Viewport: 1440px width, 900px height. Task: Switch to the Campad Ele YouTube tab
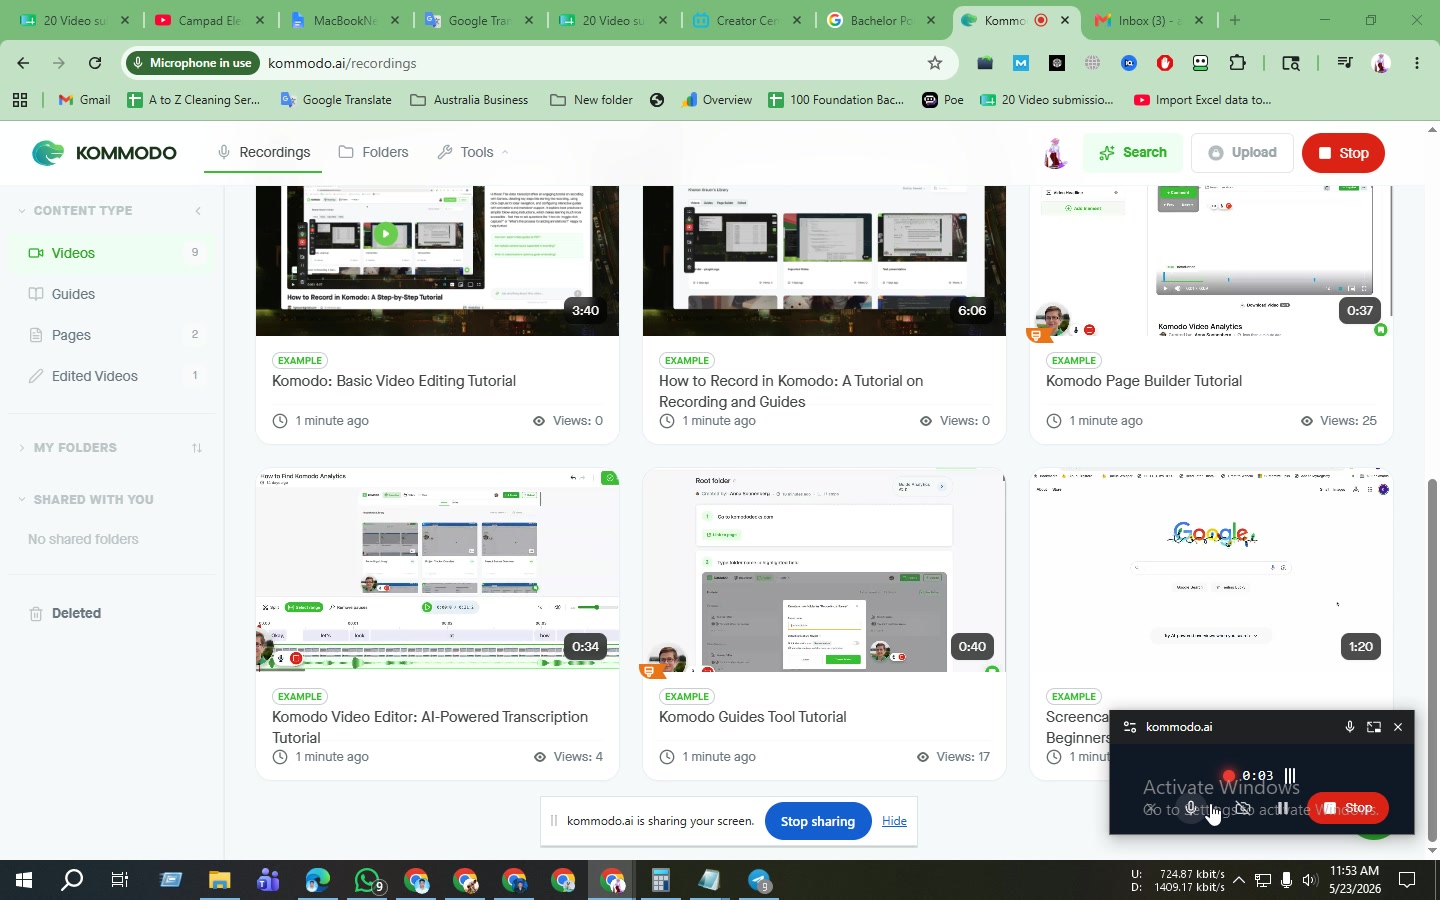pyautogui.click(x=210, y=20)
